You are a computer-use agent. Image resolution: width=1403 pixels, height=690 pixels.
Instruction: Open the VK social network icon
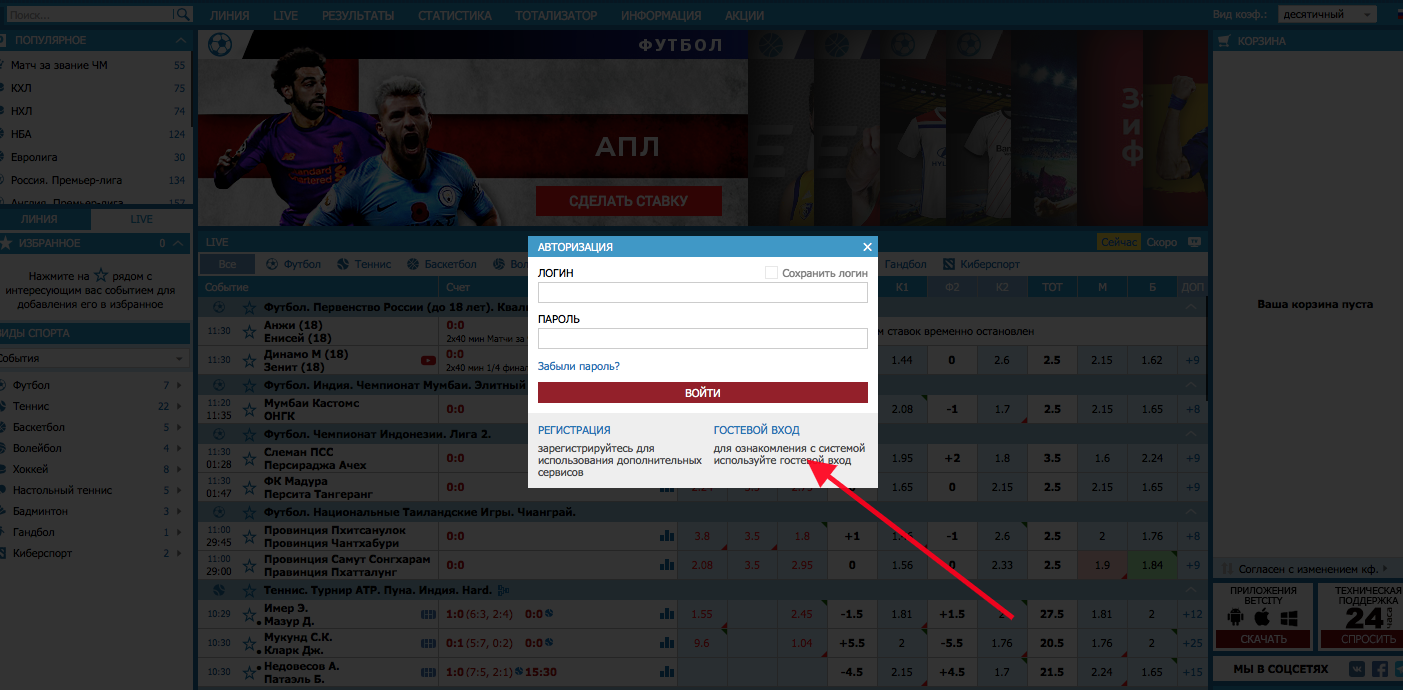point(1357,669)
